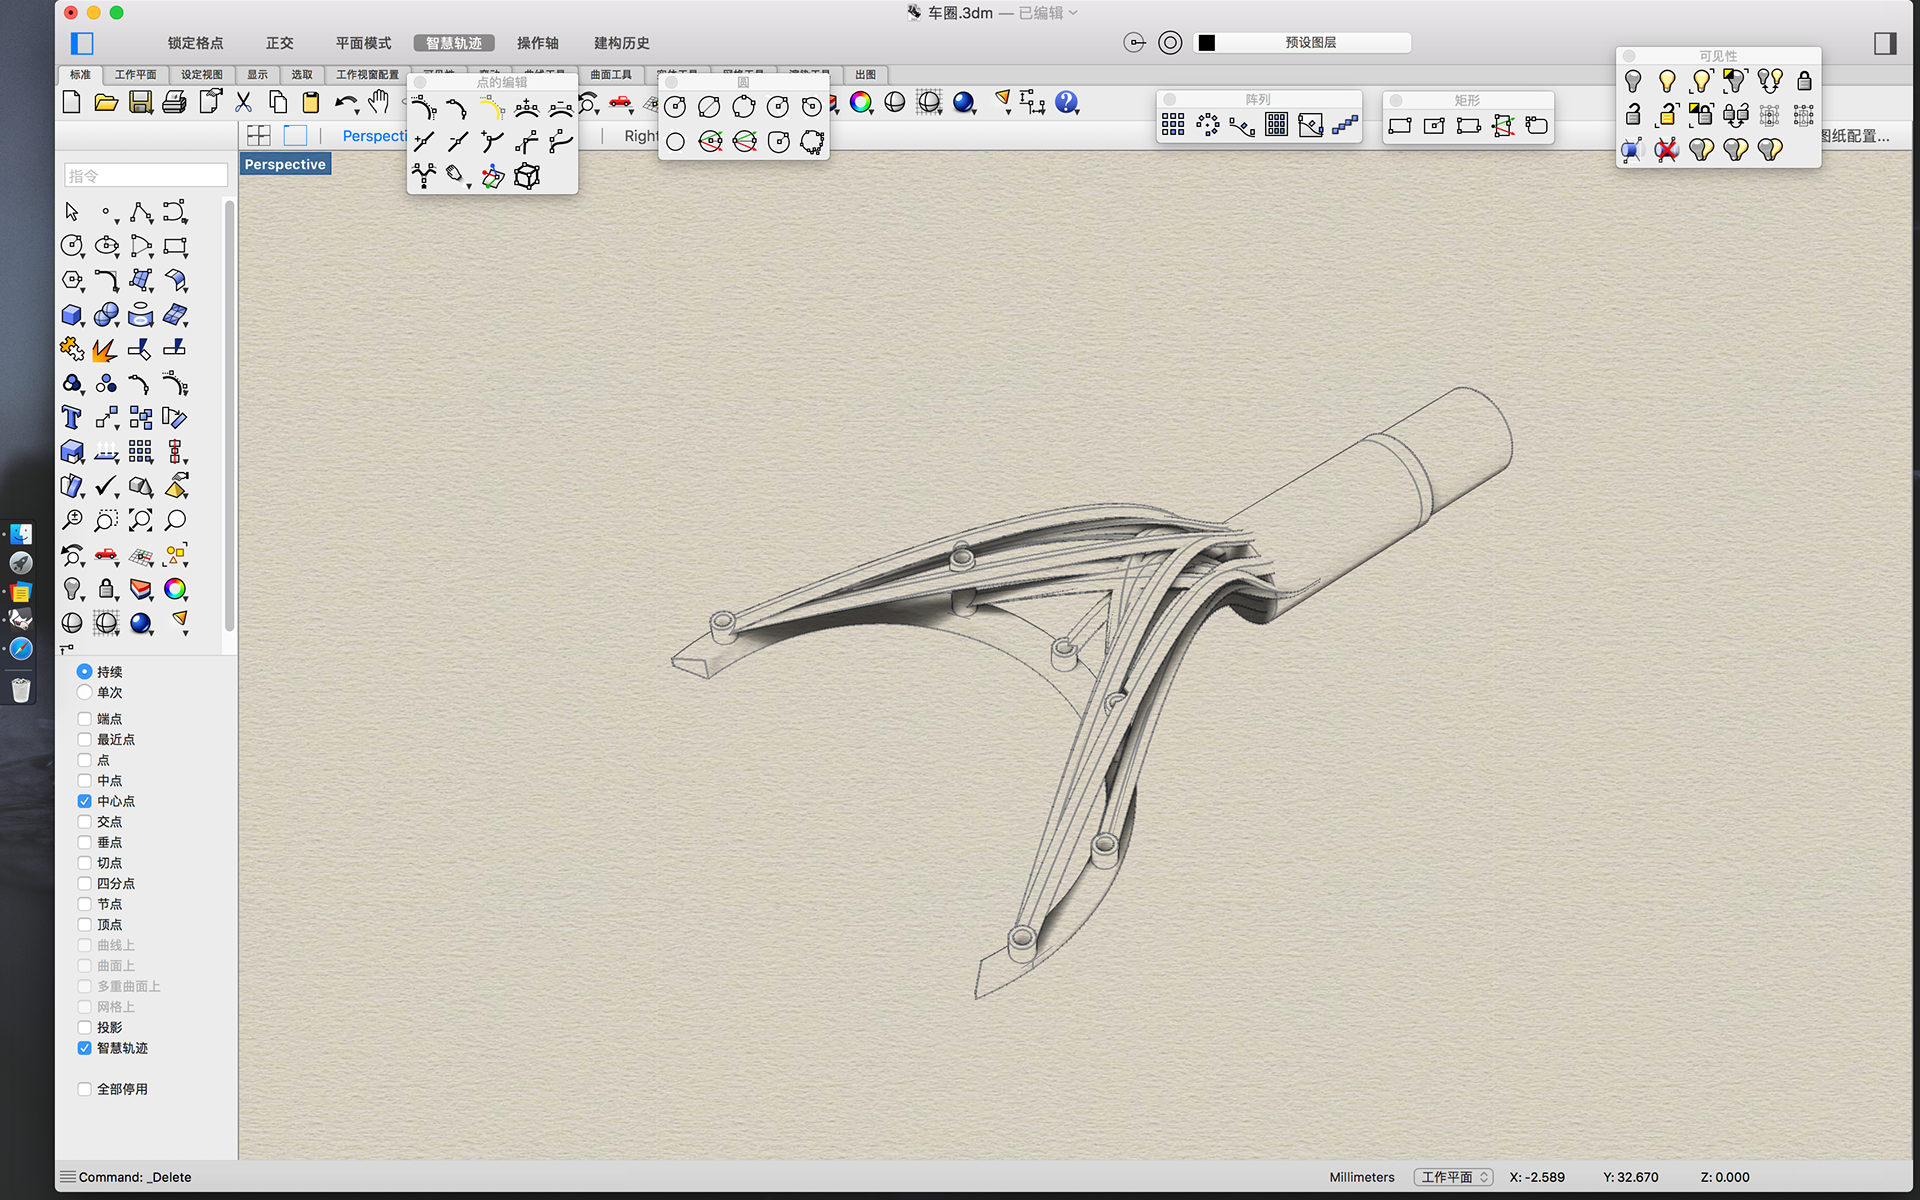Toggle the 正交 ortho button
This screenshot has height=1200, width=1920.
click(280, 43)
